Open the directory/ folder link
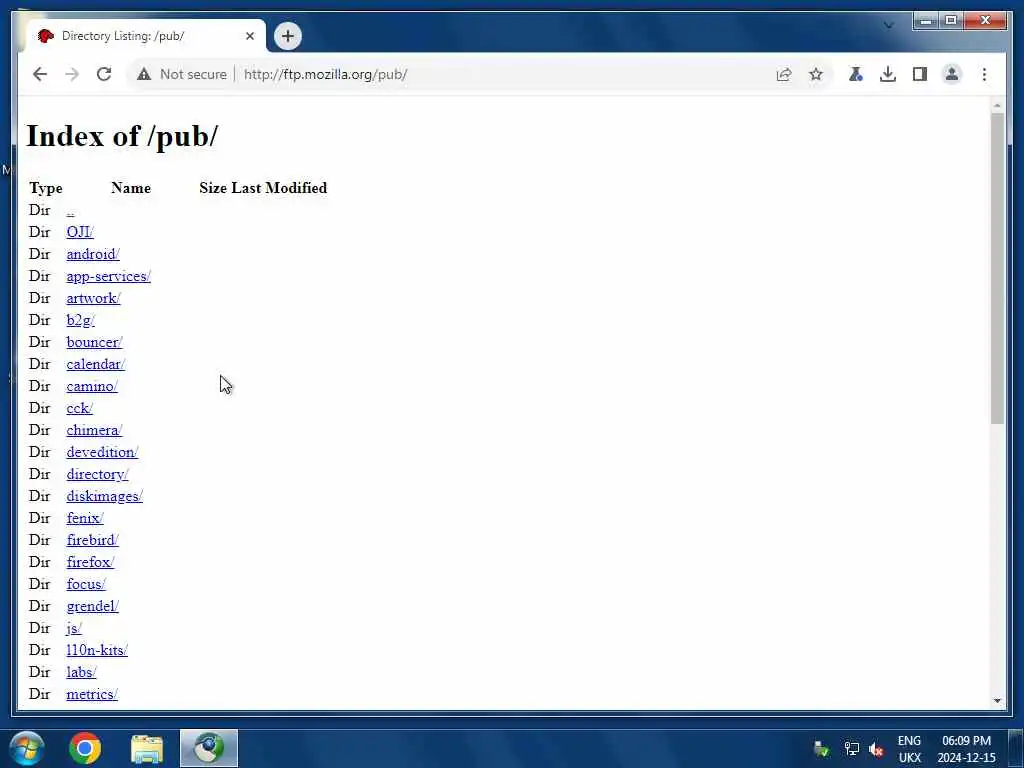 coord(97,475)
